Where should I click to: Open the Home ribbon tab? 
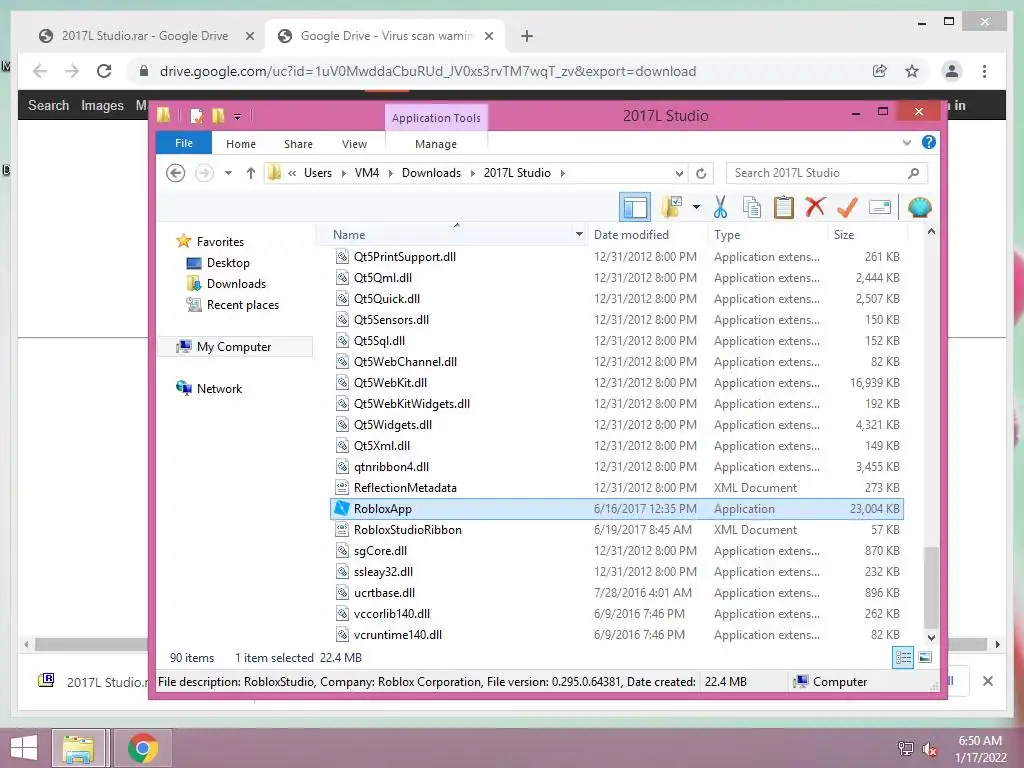[x=240, y=144]
